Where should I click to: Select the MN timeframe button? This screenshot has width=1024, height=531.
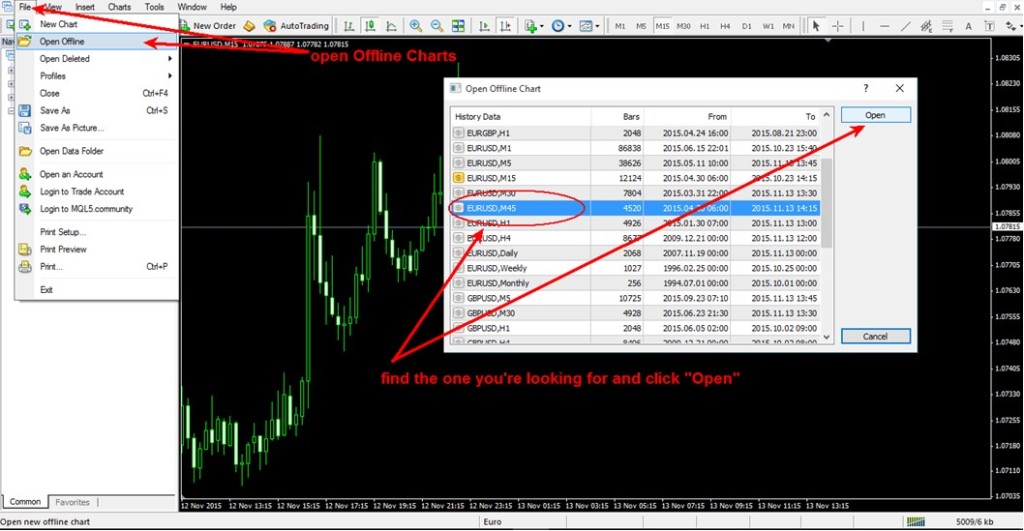pos(789,26)
